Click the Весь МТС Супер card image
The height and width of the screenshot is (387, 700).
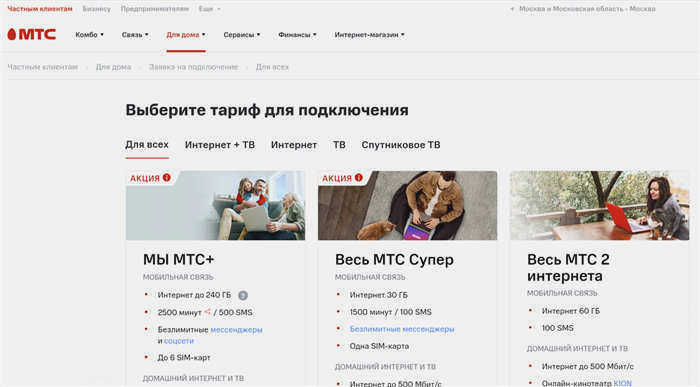pos(407,205)
